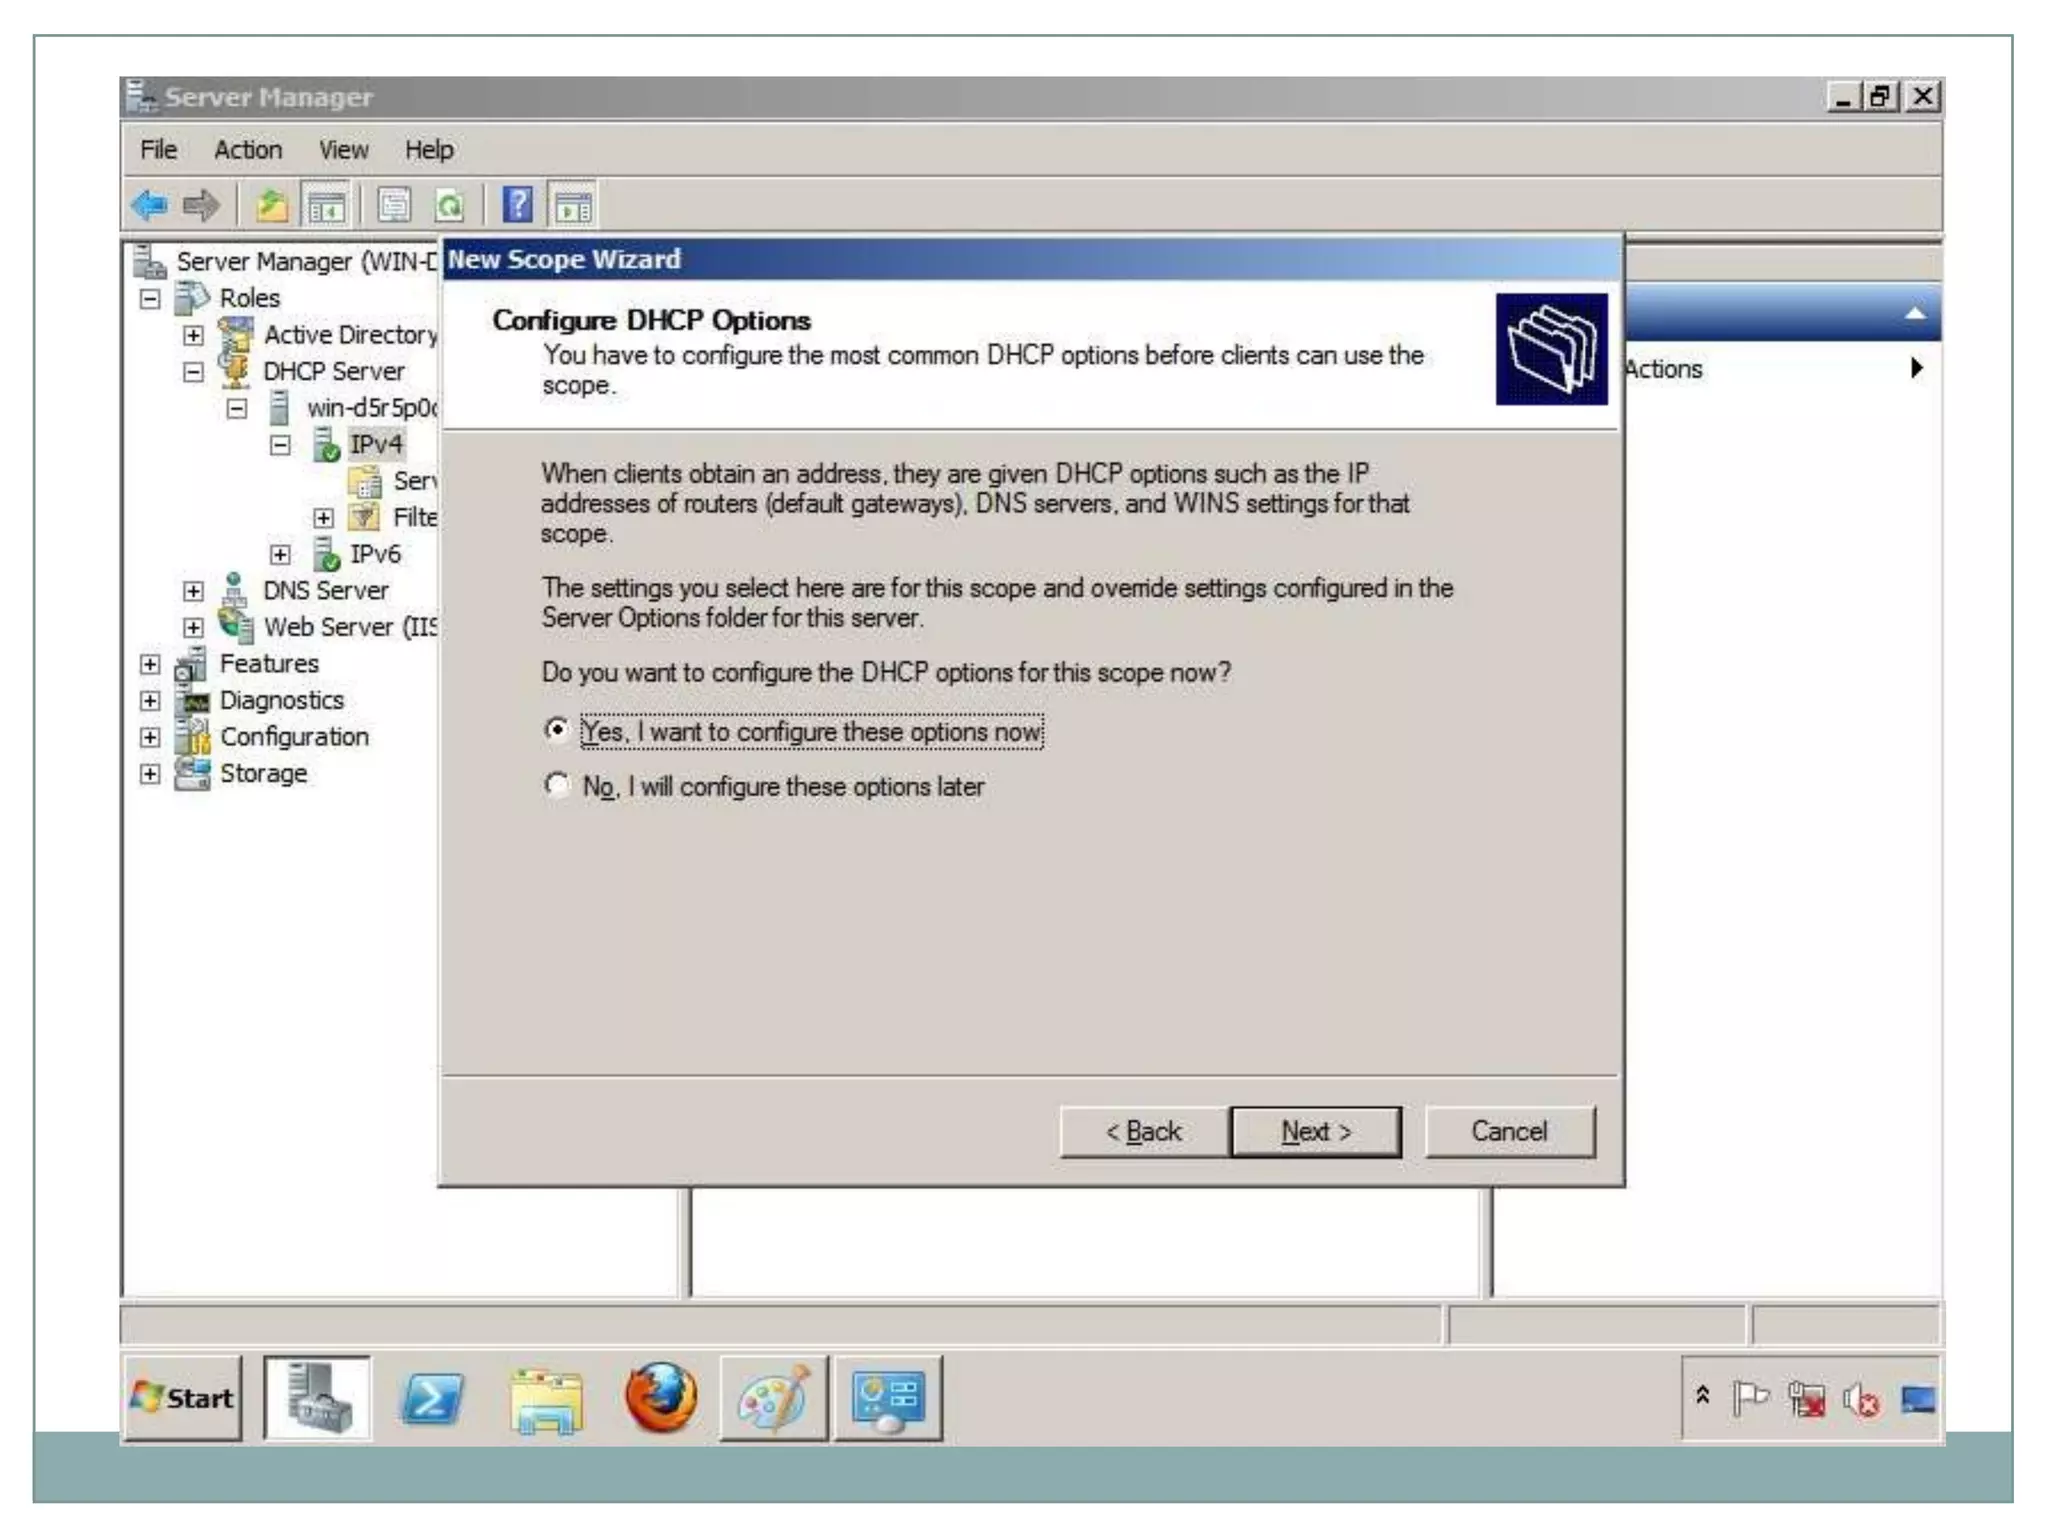Click the Configuration node icon
The image size is (2048, 1536).
point(192,737)
